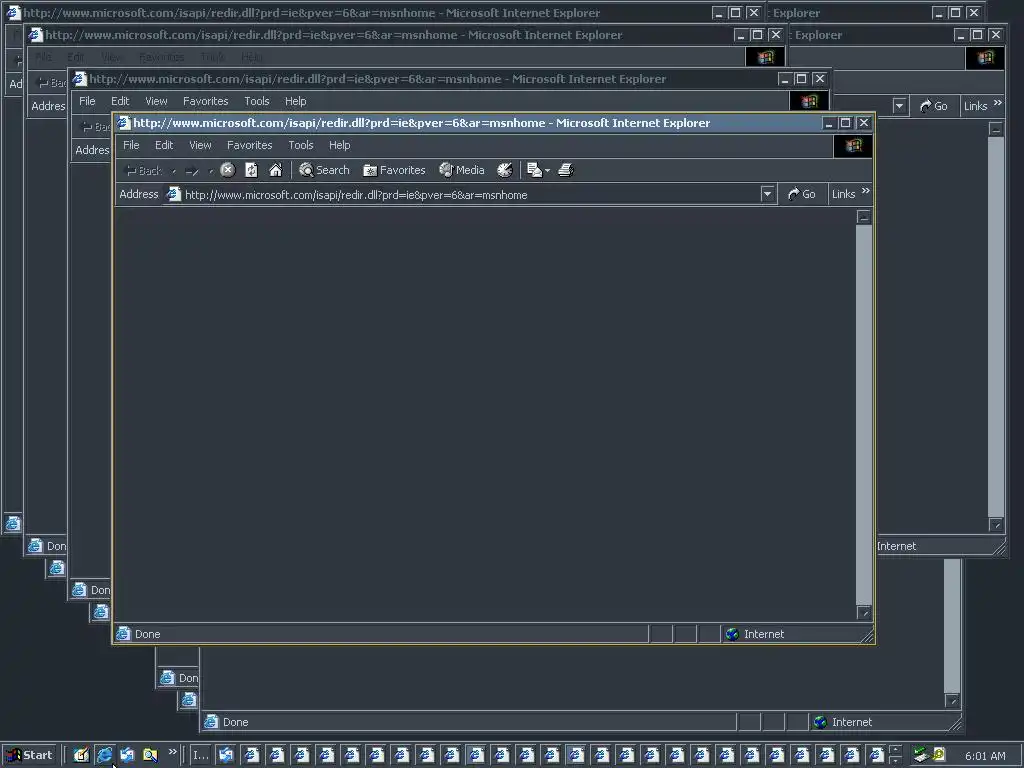The width and height of the screenshot is (1024, 768).
Task: Click the Print icon in the front window toolbar
Action: [x=566, y=170]
